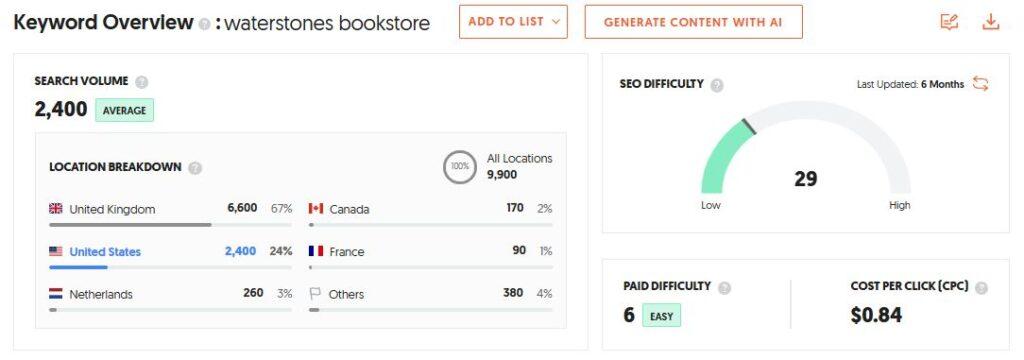Click the Netherlands flag icon
Screen dimensions: 1024x360
(x=56, y=293)
